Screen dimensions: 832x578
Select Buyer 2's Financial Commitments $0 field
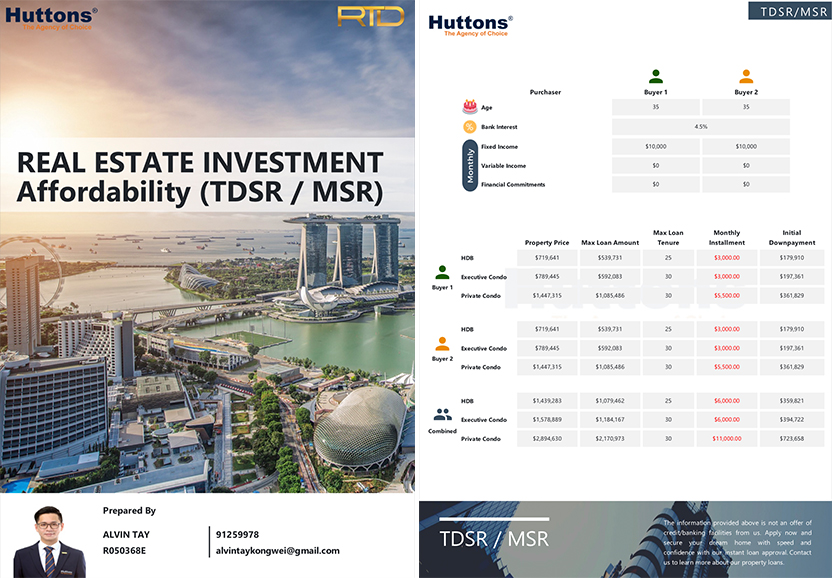(x=746, y=184)
